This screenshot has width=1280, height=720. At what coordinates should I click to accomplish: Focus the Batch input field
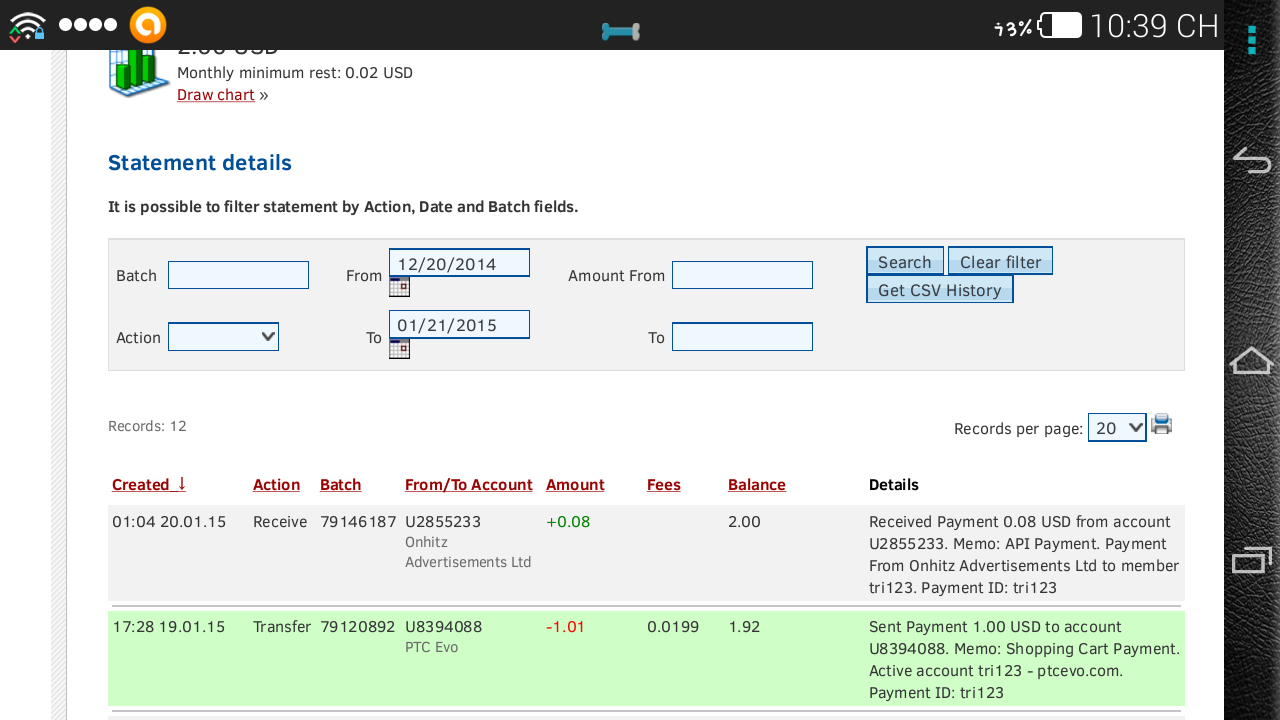(238, 275)
